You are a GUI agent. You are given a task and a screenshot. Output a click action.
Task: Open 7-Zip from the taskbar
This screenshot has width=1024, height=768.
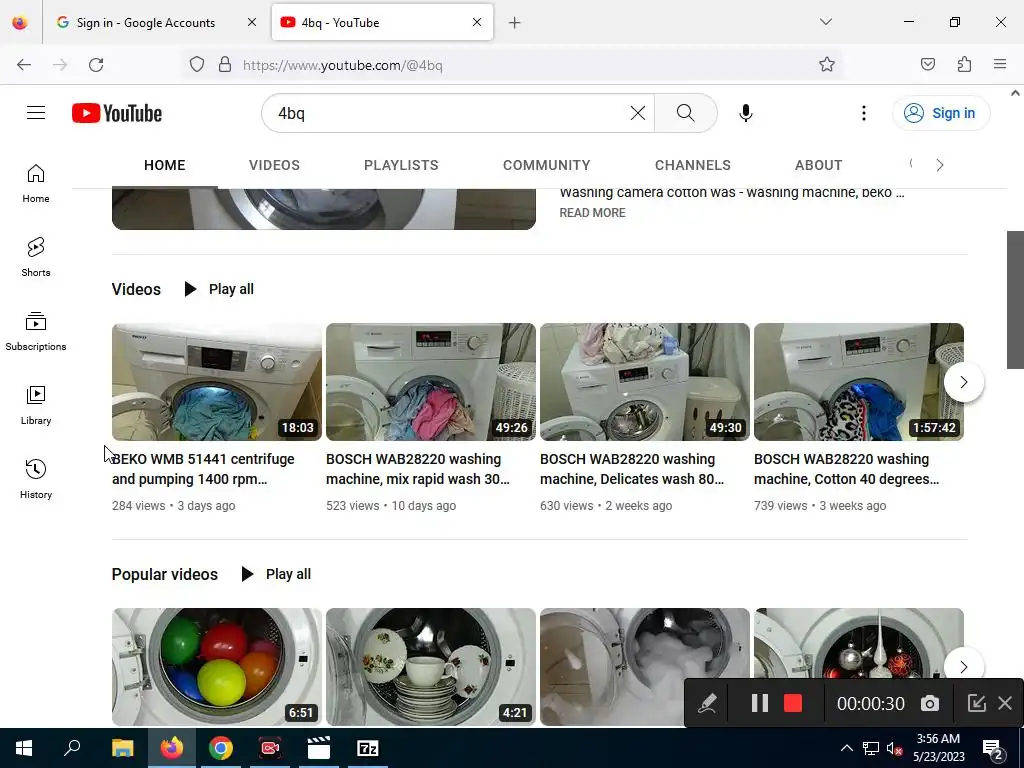(368, 748)
